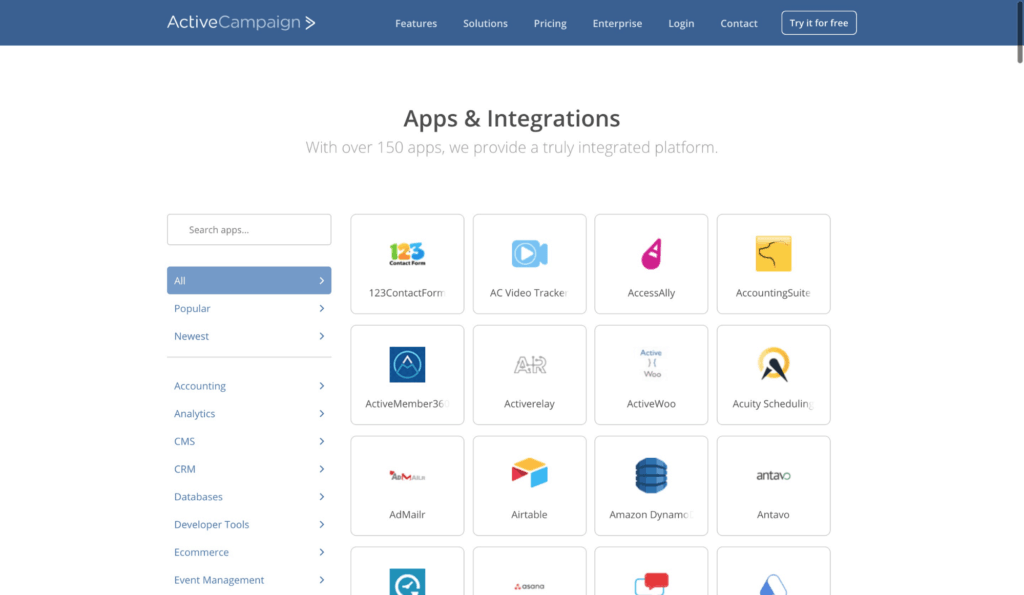Go to Pricing in the navbar
Screen dimensions: 1024x595
pos(550,23)
